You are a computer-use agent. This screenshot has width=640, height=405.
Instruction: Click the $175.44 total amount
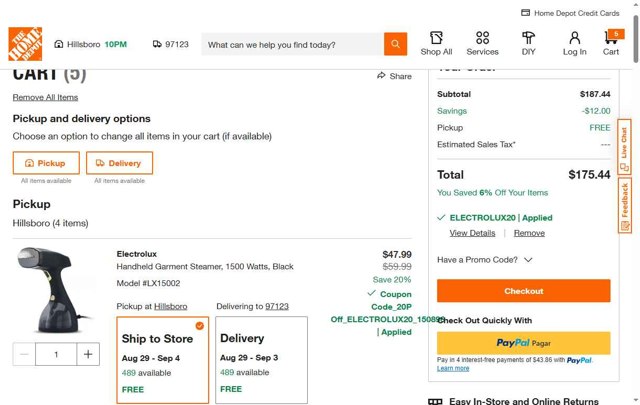coord(589,175)
